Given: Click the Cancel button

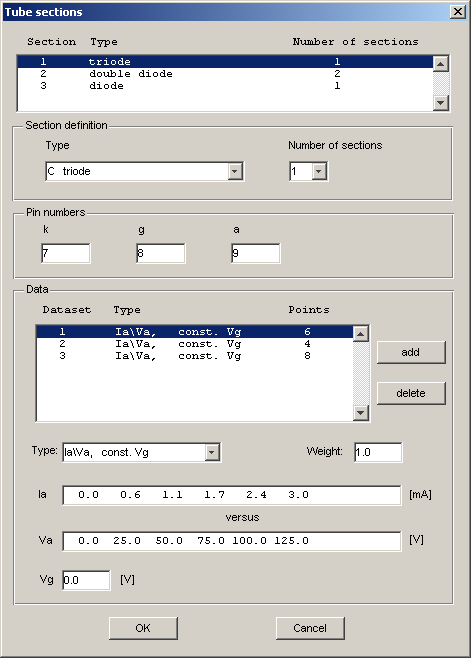Looking at the screenshot, I should (x=310, y=628).
